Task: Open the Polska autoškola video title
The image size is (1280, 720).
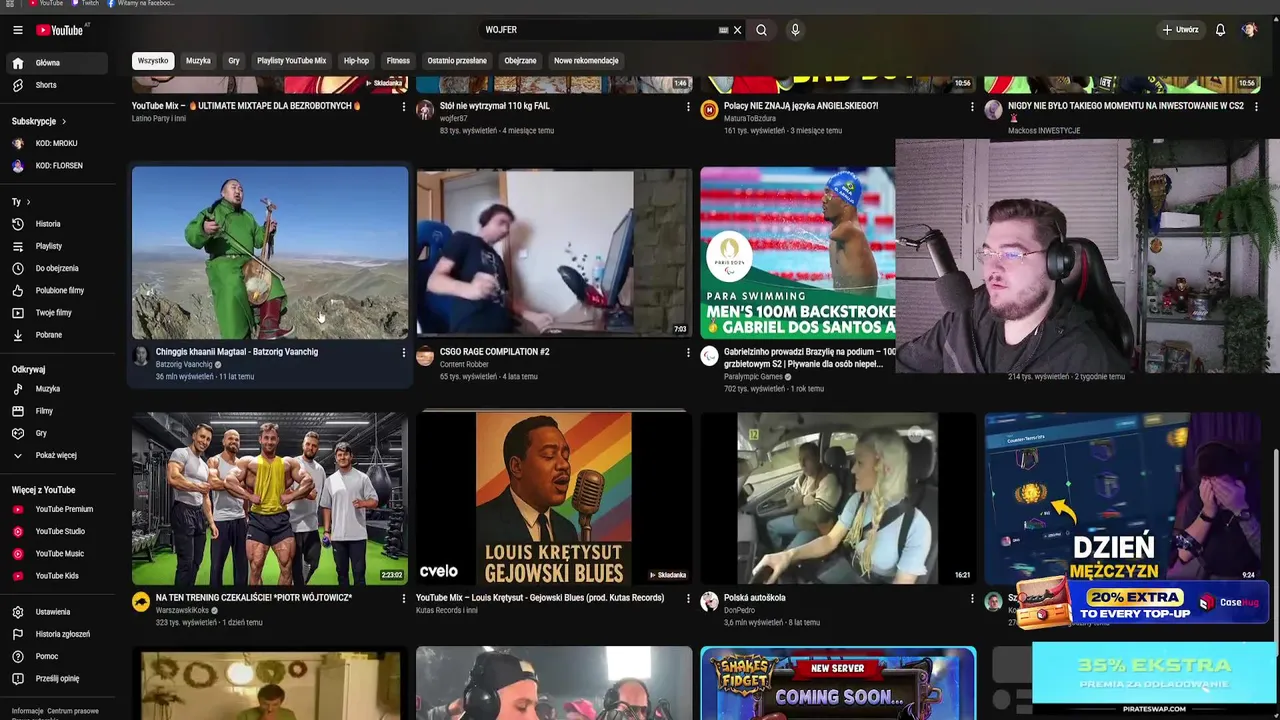Action: 755,598
